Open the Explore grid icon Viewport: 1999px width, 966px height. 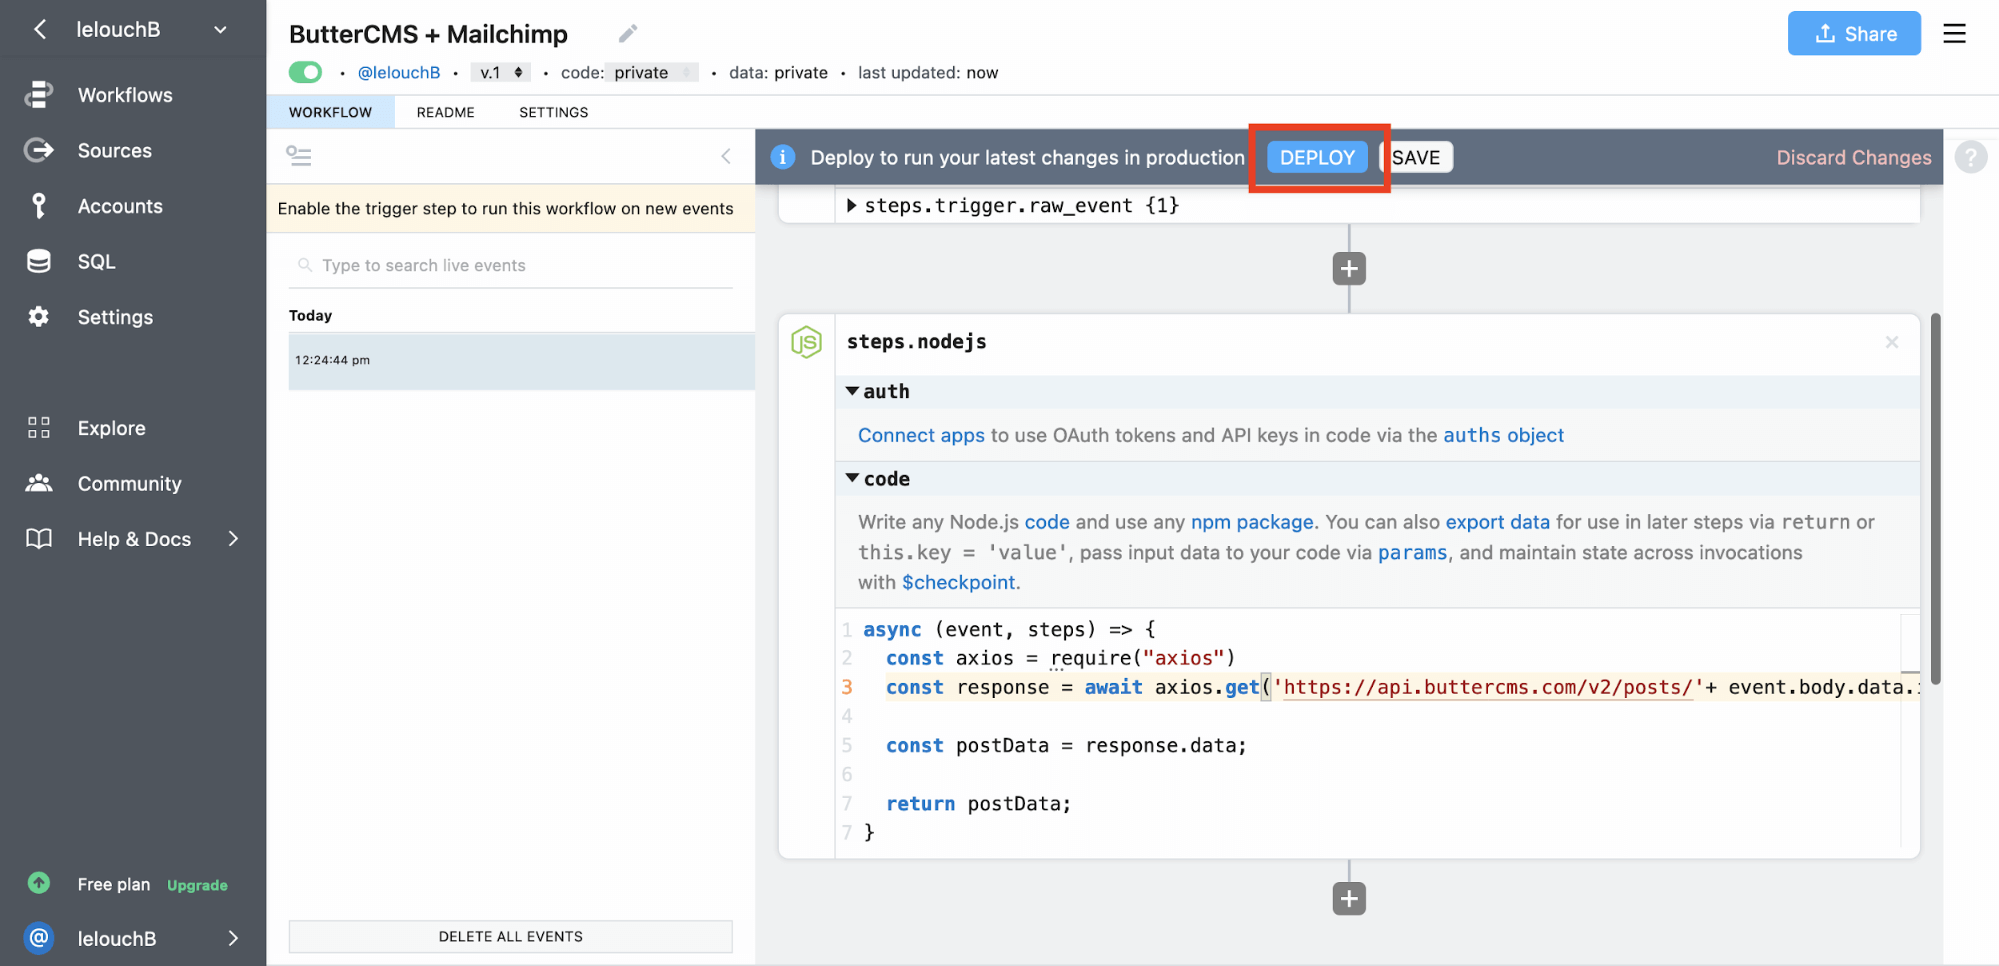(39, 428)
